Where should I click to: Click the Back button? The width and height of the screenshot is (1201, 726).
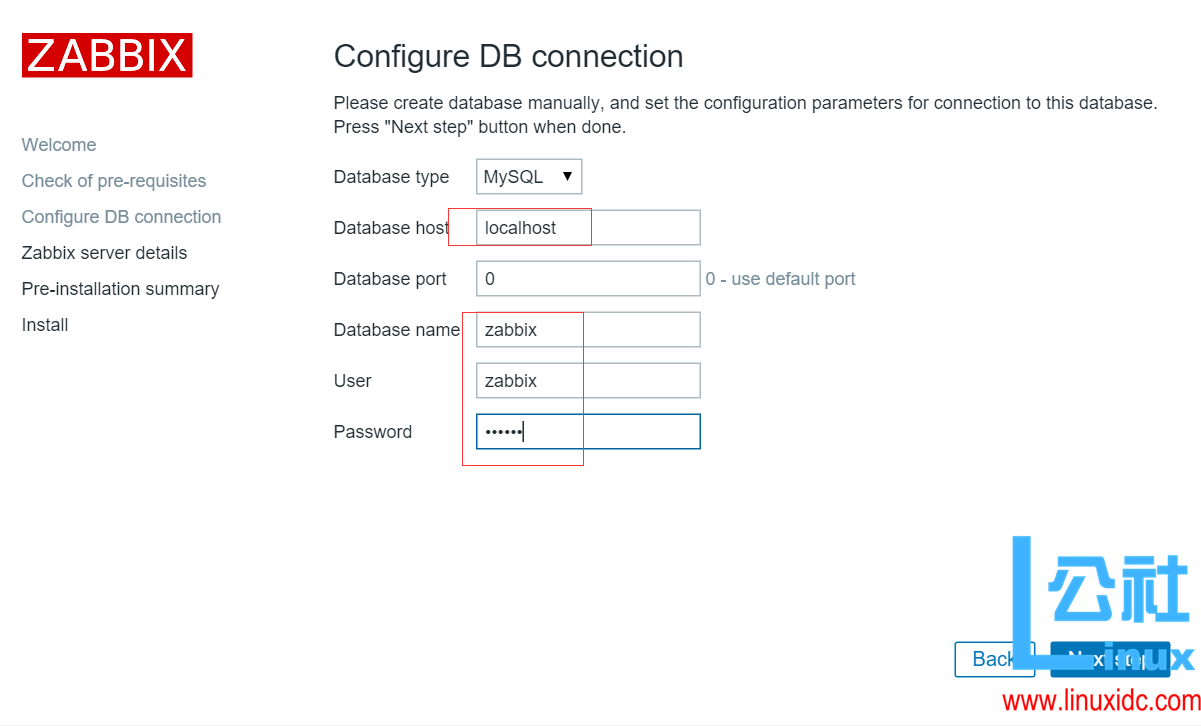pos(994,659)
